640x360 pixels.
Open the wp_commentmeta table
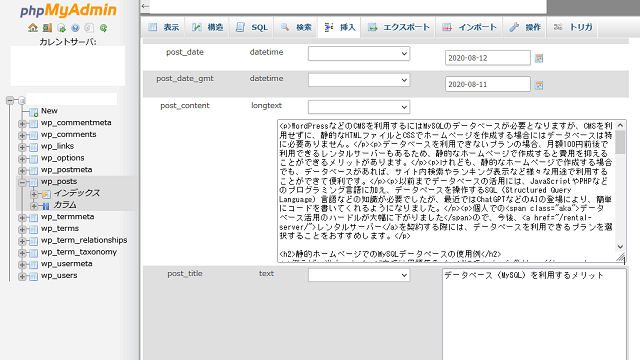(x=76, y=122)
